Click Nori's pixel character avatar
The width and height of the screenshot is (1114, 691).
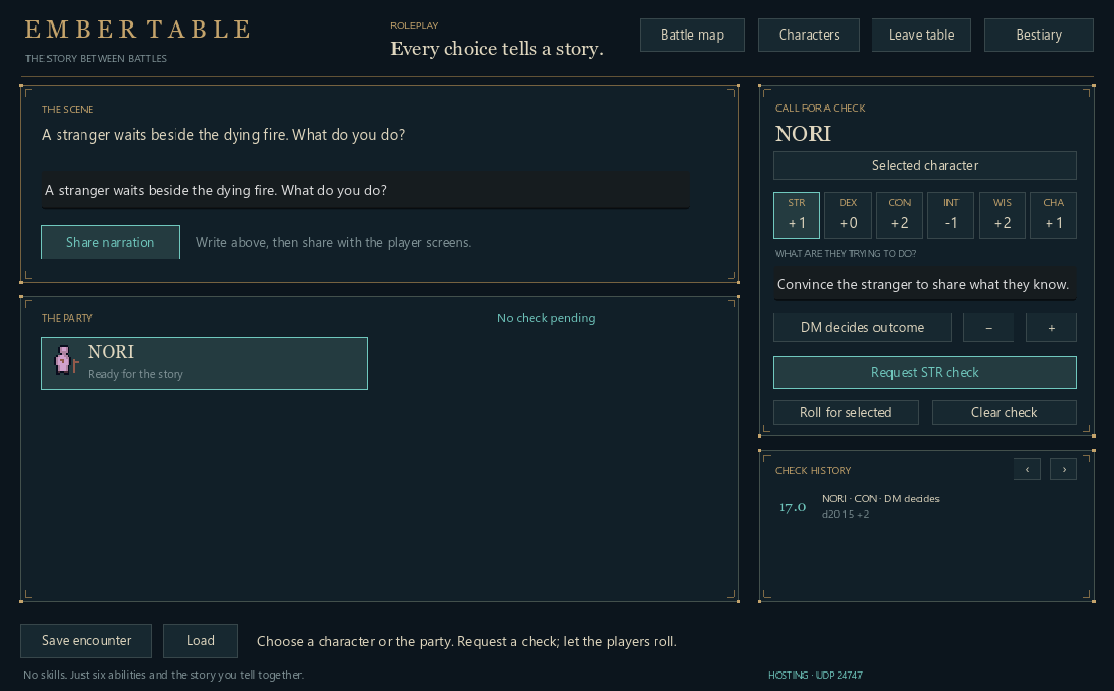pos(65,361)
